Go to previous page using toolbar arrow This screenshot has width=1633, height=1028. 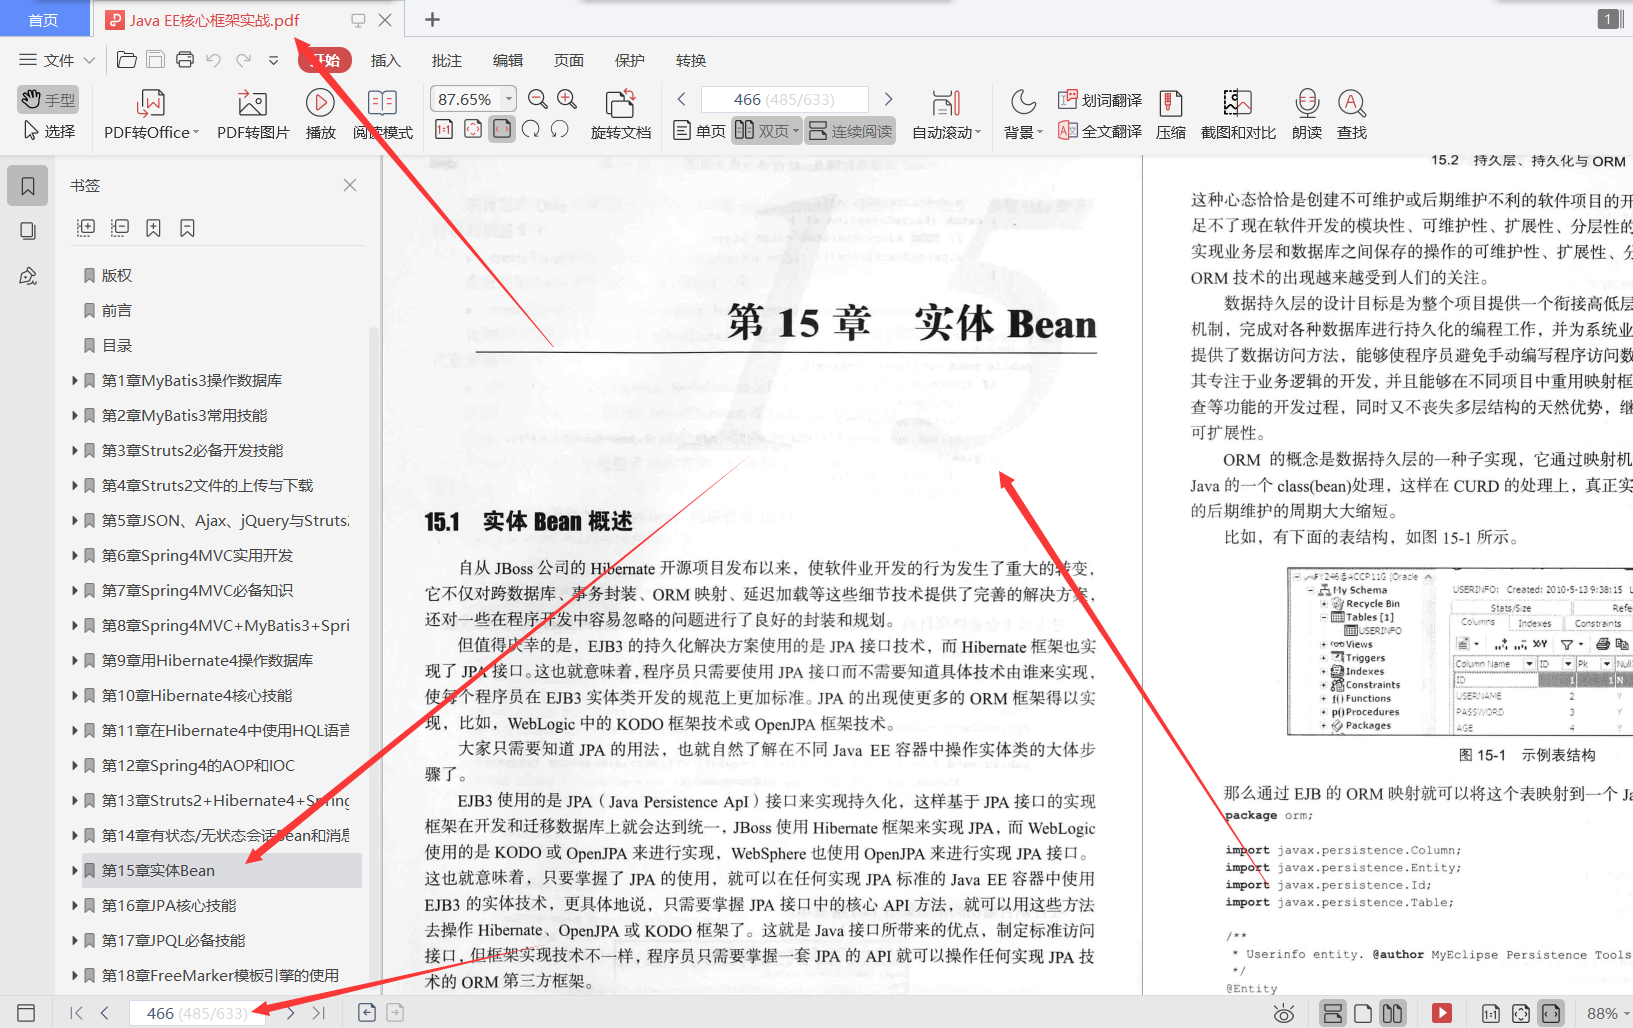point(682,99)
